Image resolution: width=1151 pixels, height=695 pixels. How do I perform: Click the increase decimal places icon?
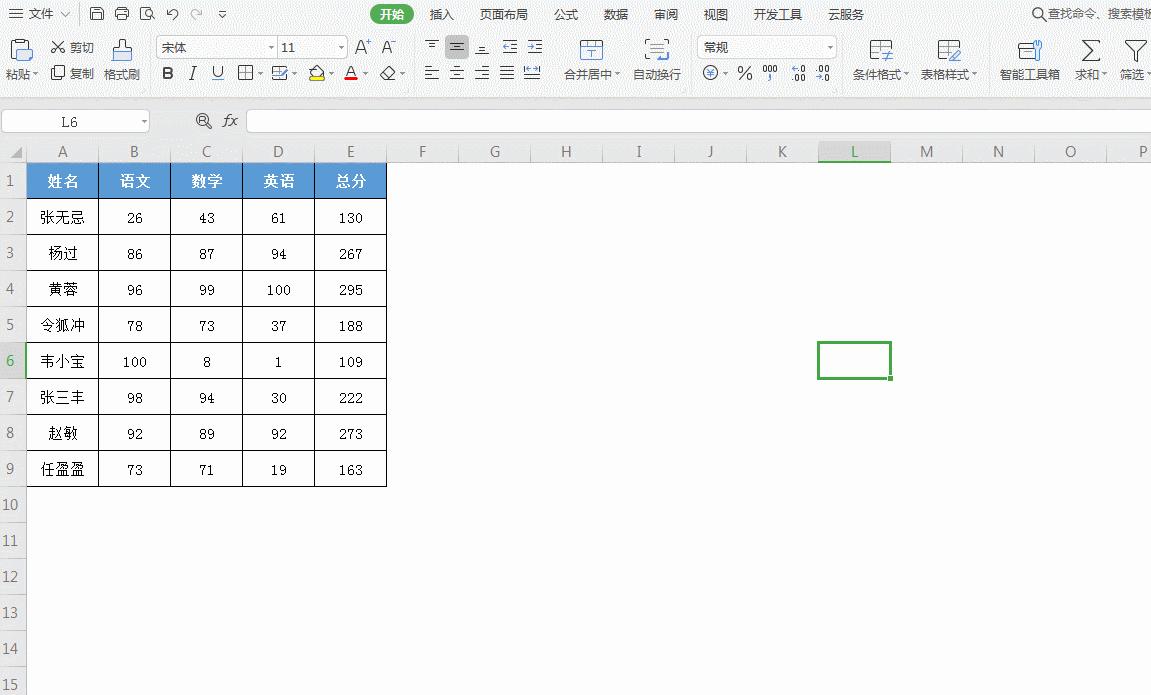[x=798, y=73]
